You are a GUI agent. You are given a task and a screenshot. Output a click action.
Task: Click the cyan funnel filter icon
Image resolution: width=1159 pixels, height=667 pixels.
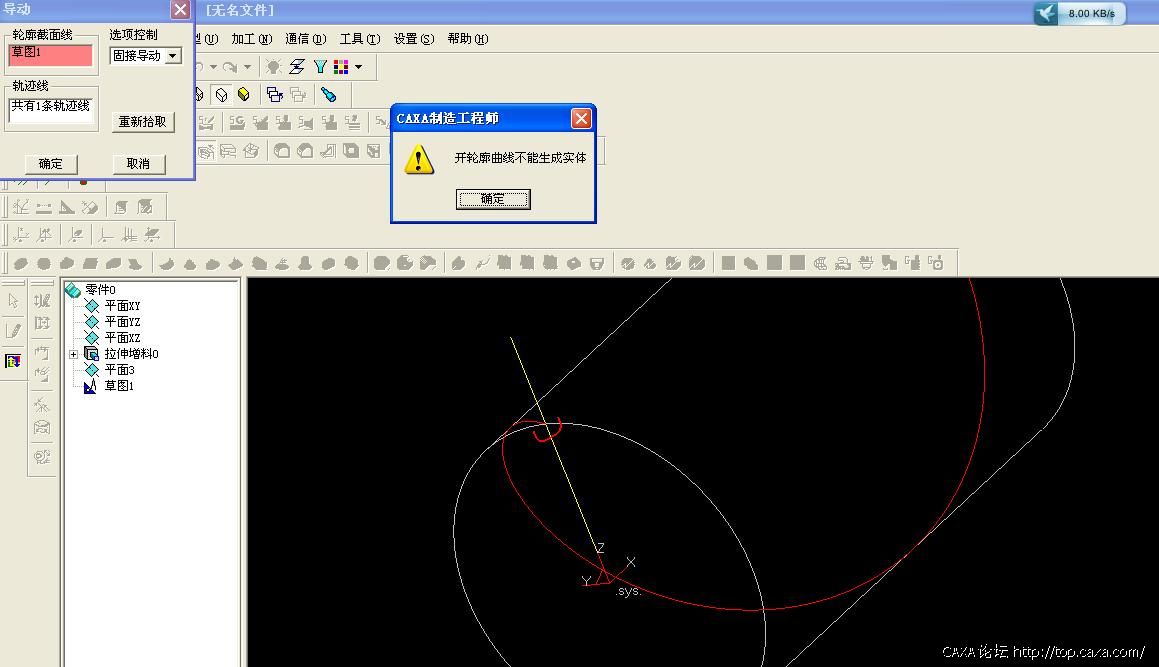coord(320,67)
